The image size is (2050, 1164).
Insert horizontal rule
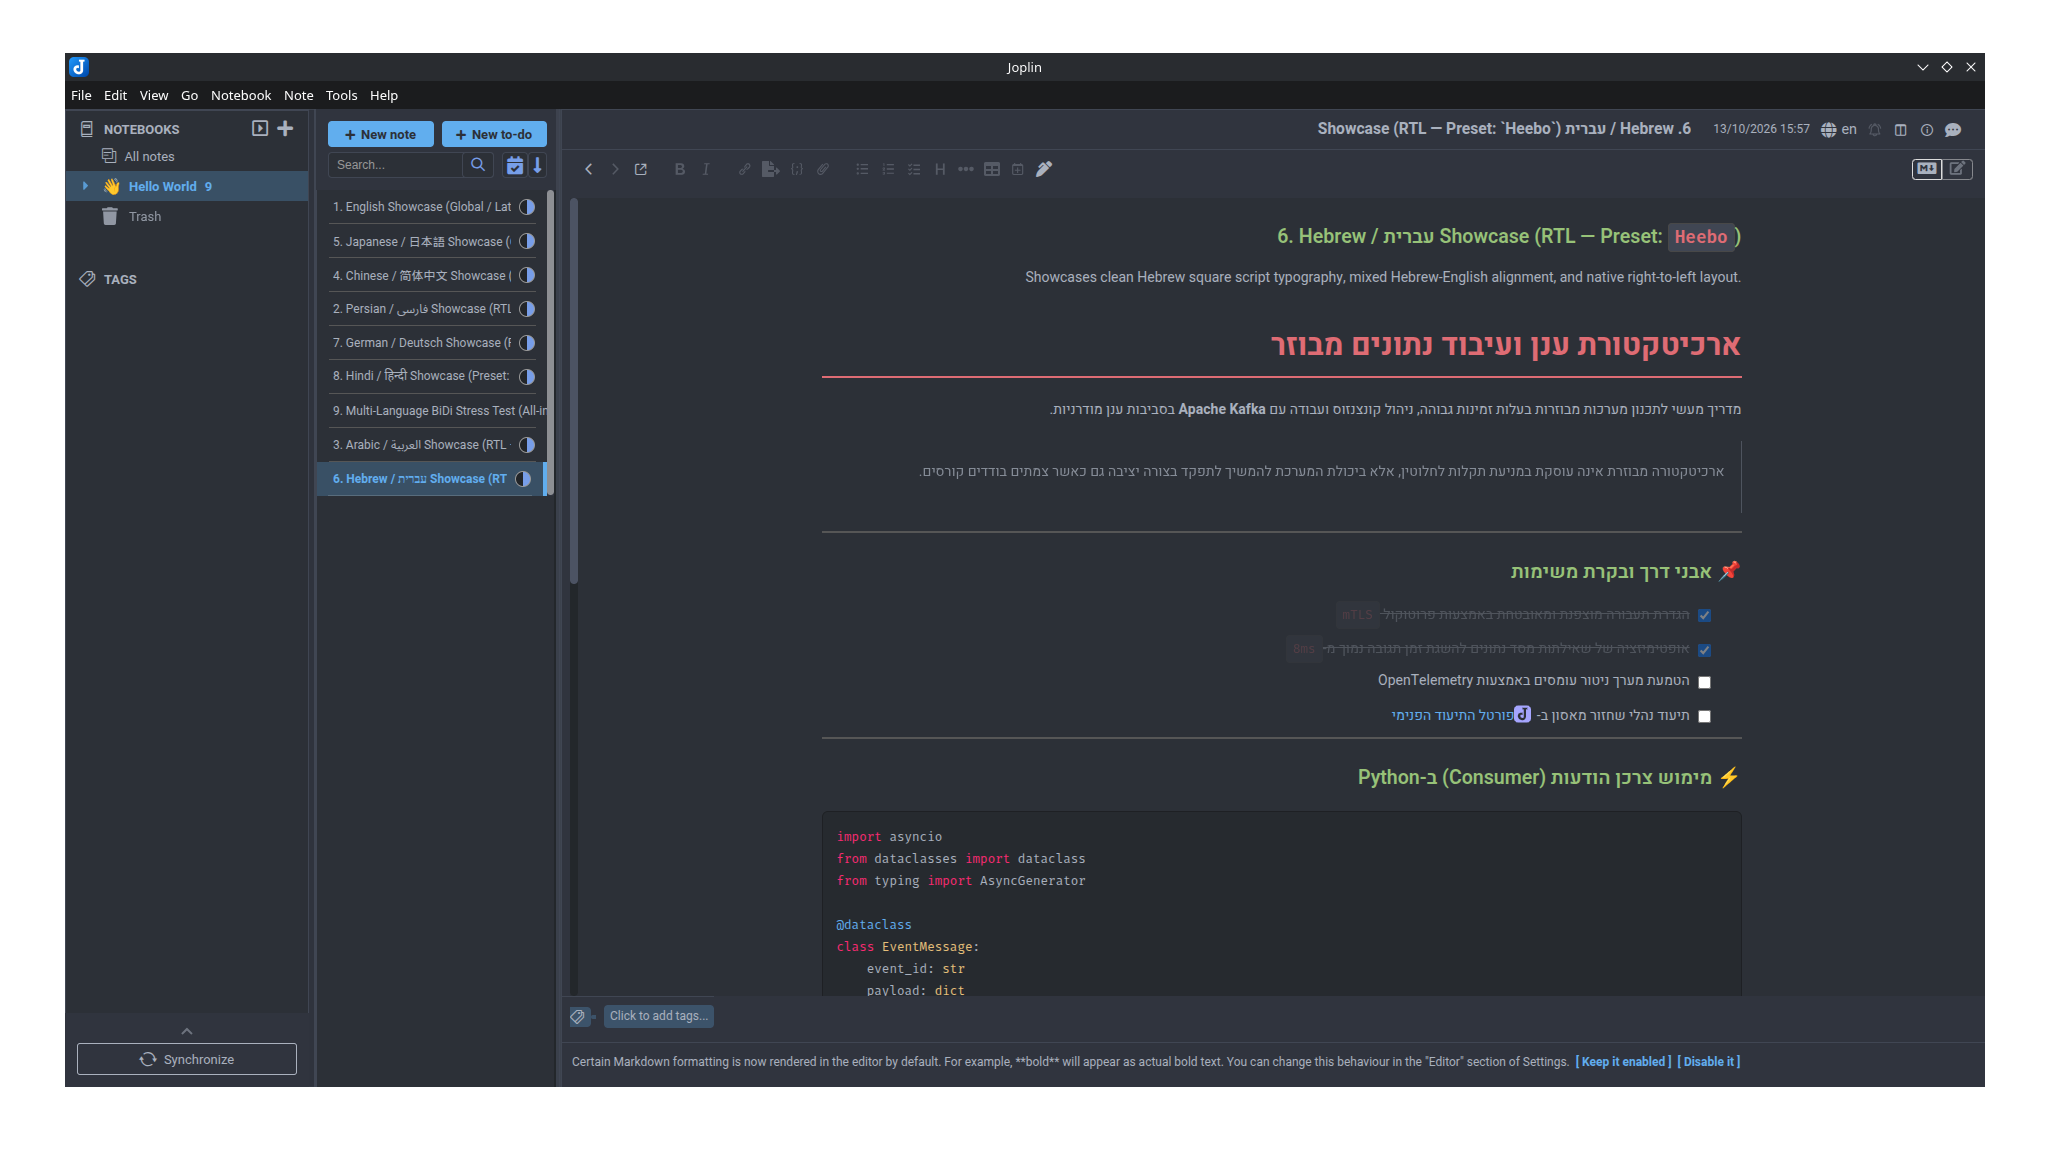pos(966,170)
